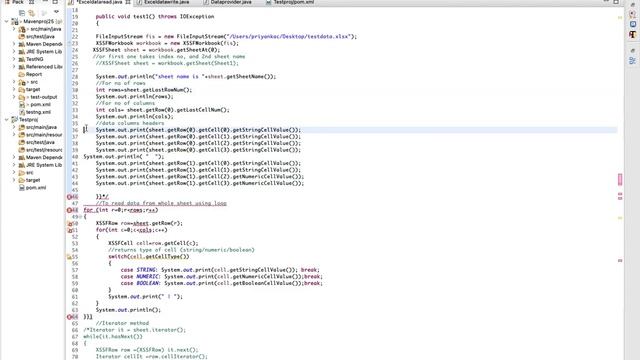Select pom.xml under Mavenproj25
Image resolution: width=640 pixels, height=360 pixels.
pos(40,104)
